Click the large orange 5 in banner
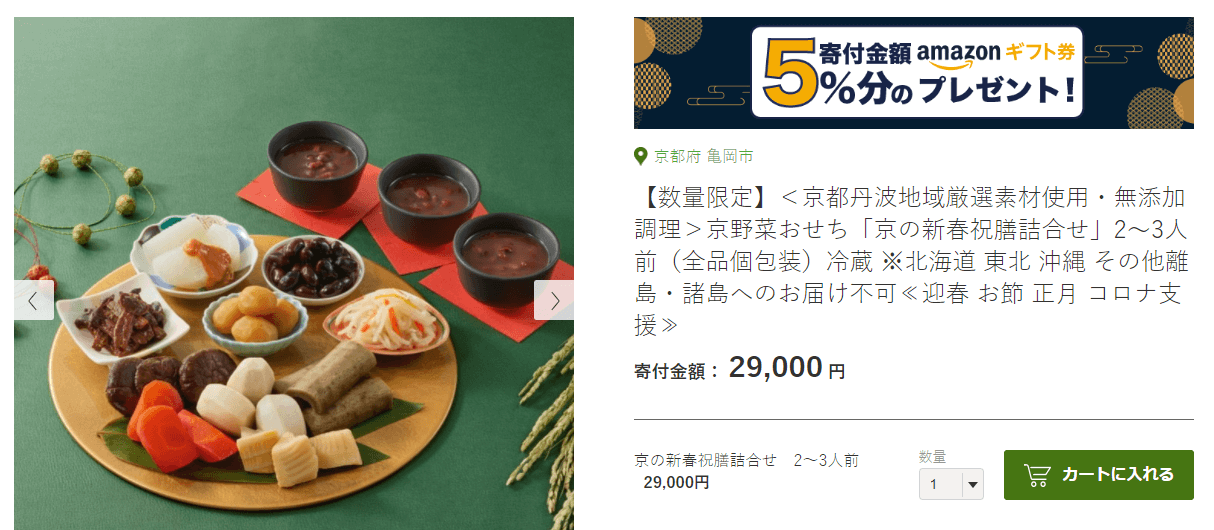Screen dimensions: 1214x530 tap(788, 76)
